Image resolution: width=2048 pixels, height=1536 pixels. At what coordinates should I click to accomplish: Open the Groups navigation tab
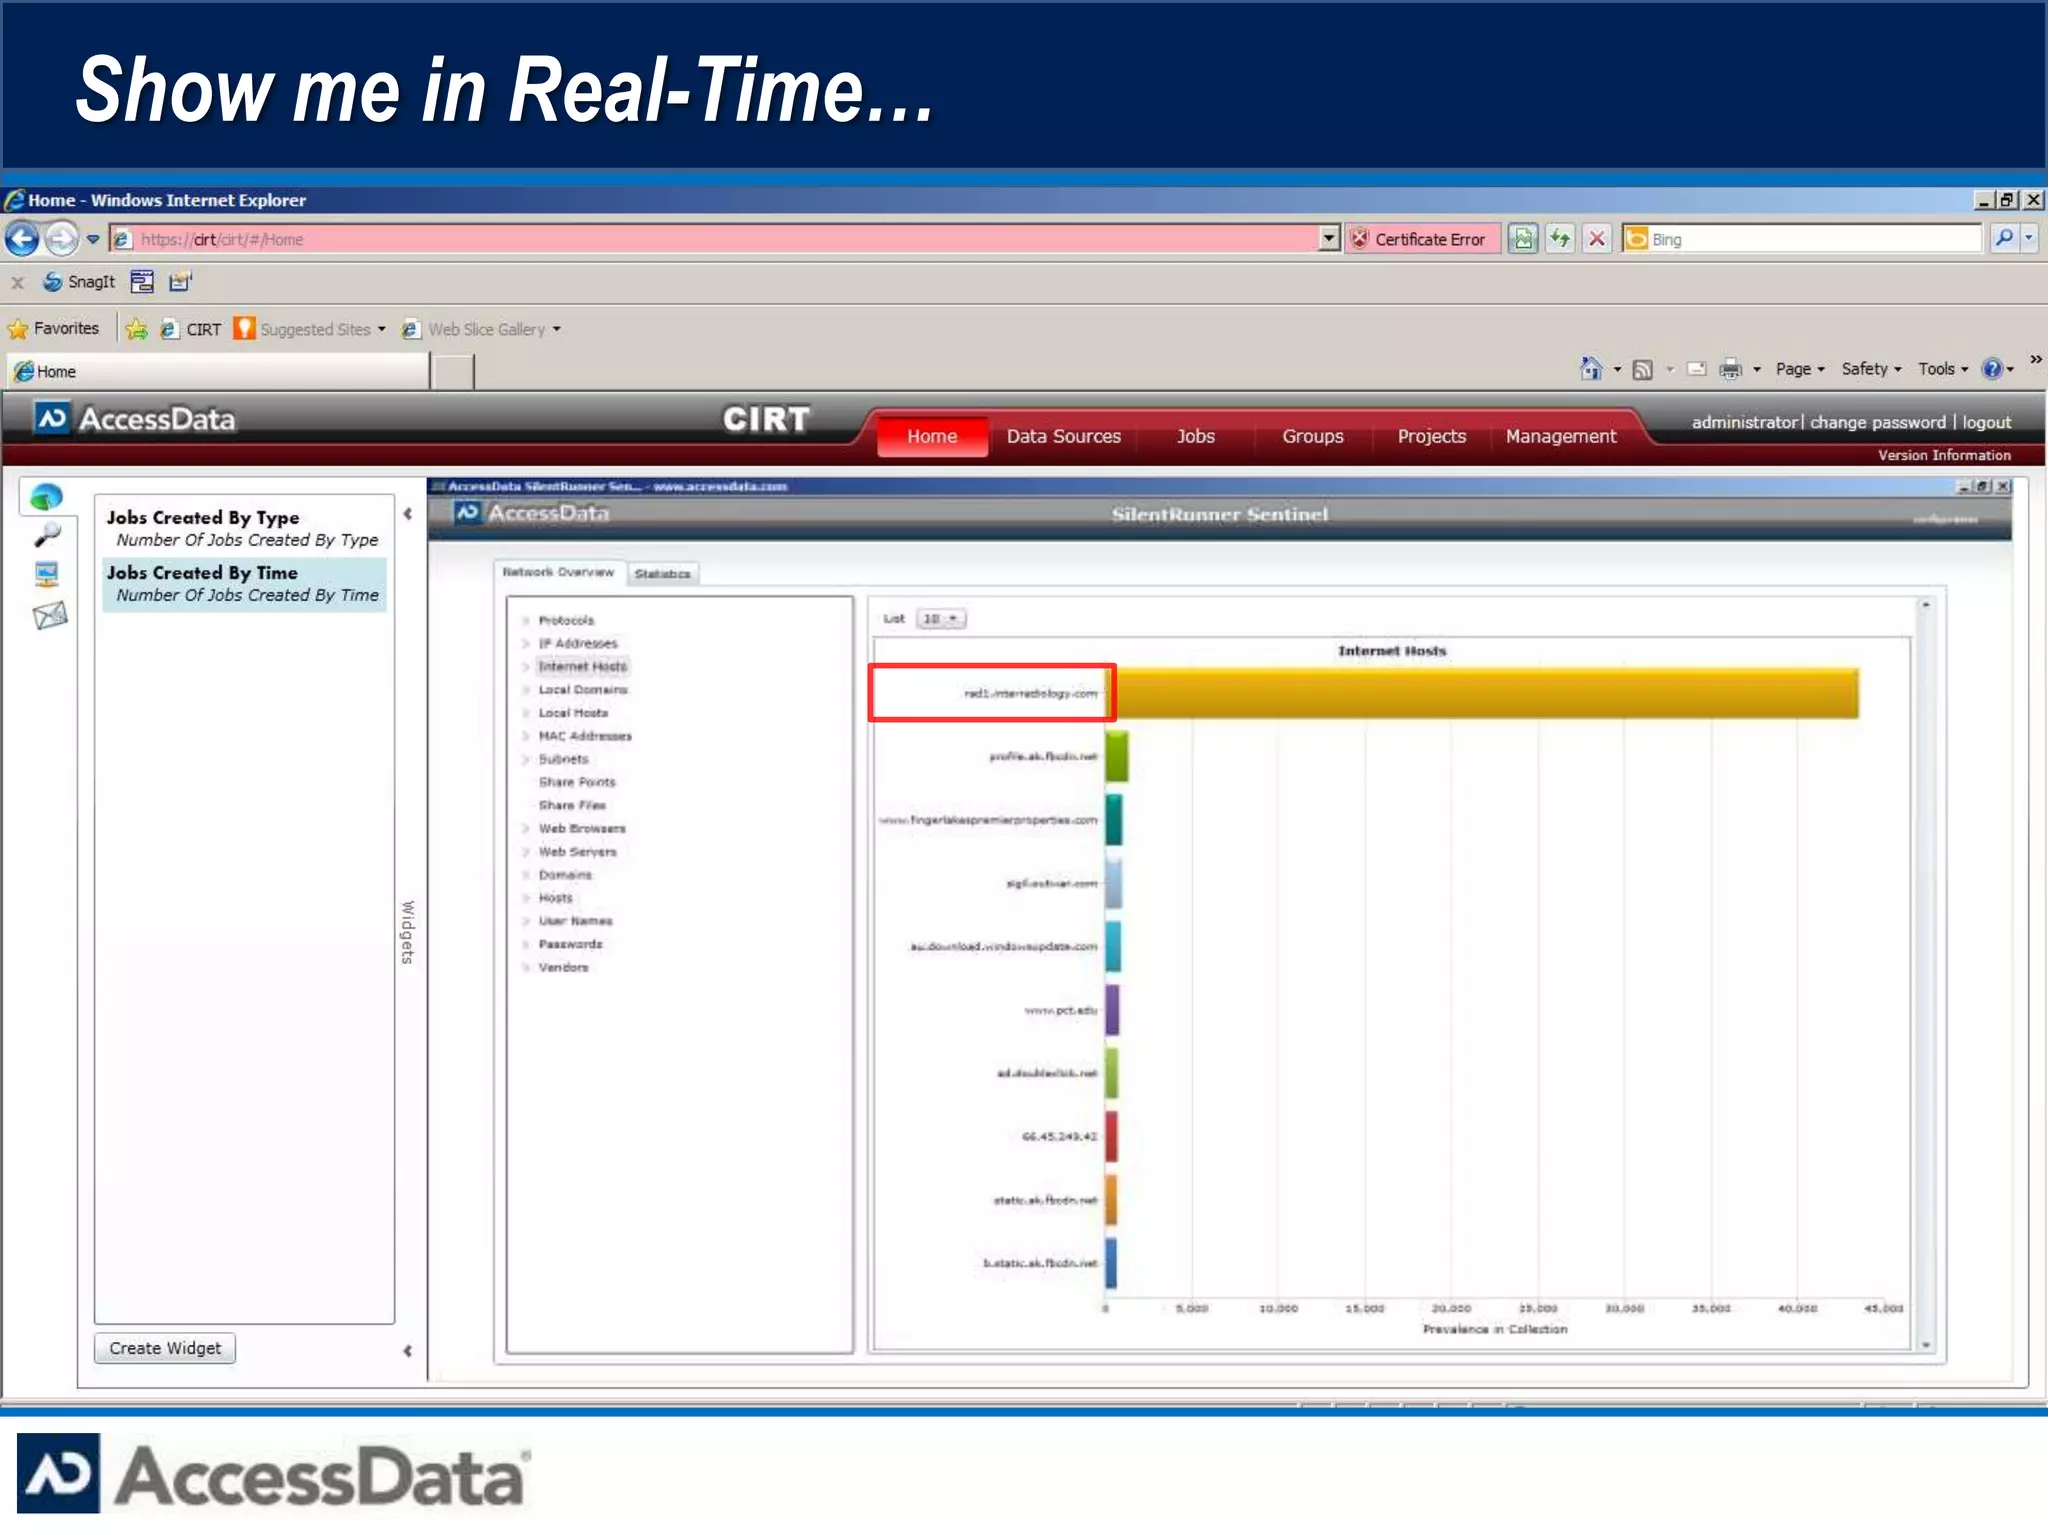(1313, 436)
